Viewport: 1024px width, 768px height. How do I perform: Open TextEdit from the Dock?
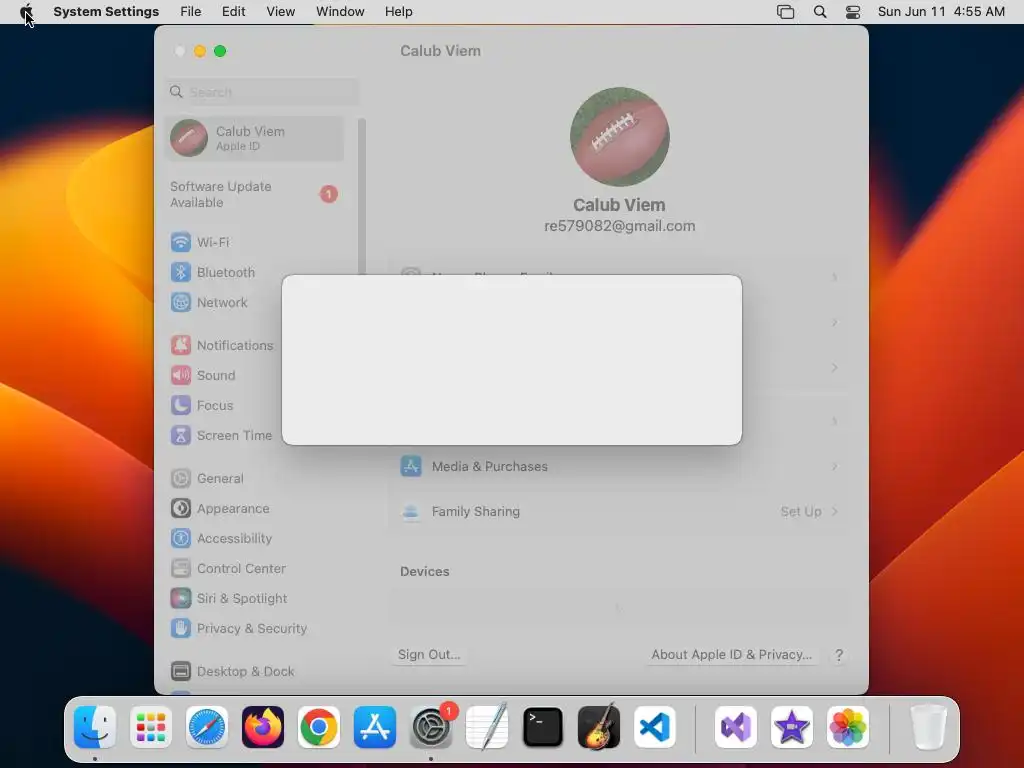pyautogui.click(x=487, y=727)
